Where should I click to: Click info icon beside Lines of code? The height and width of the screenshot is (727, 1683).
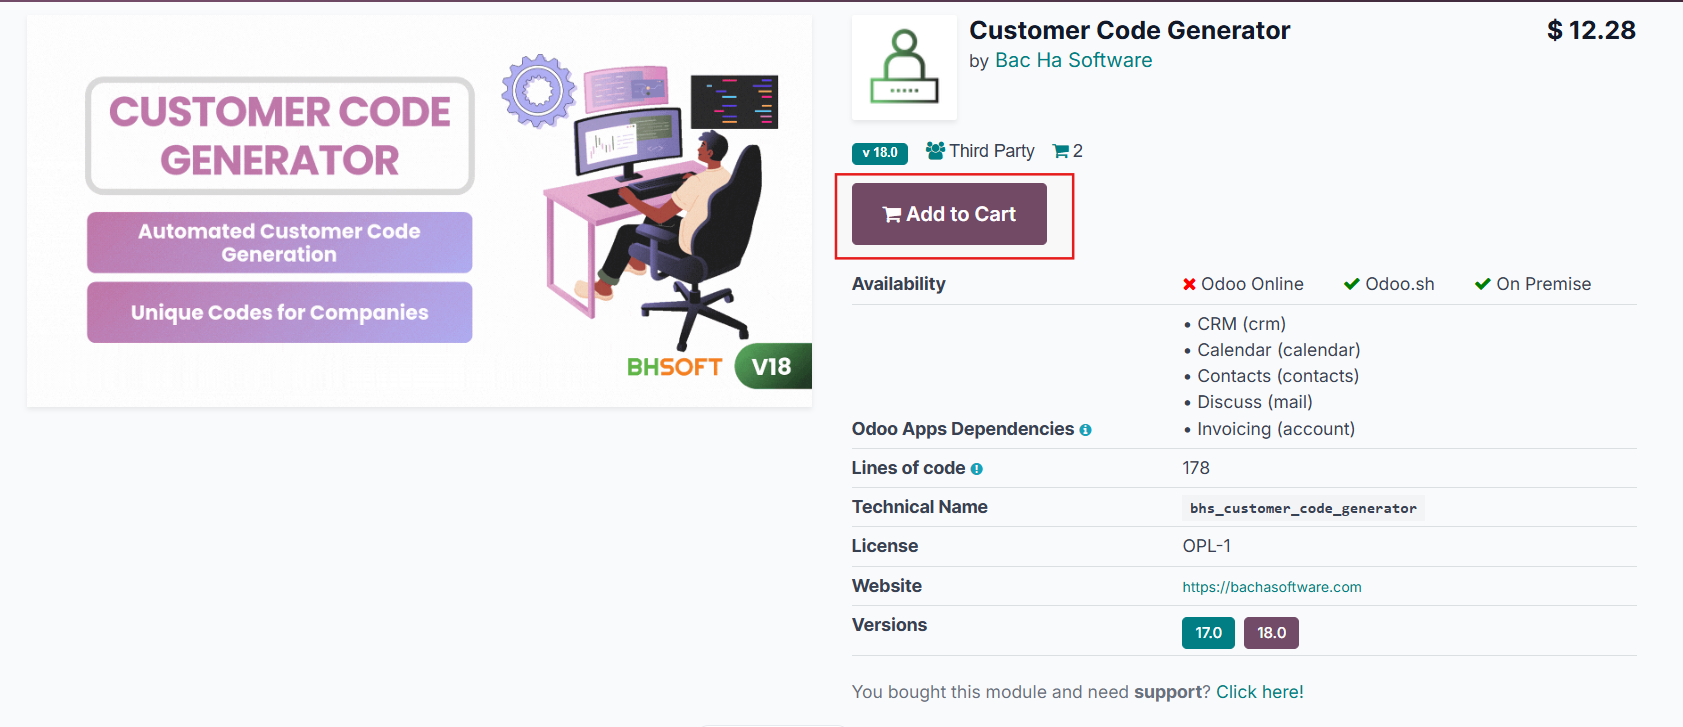click(x=976, y=469)
